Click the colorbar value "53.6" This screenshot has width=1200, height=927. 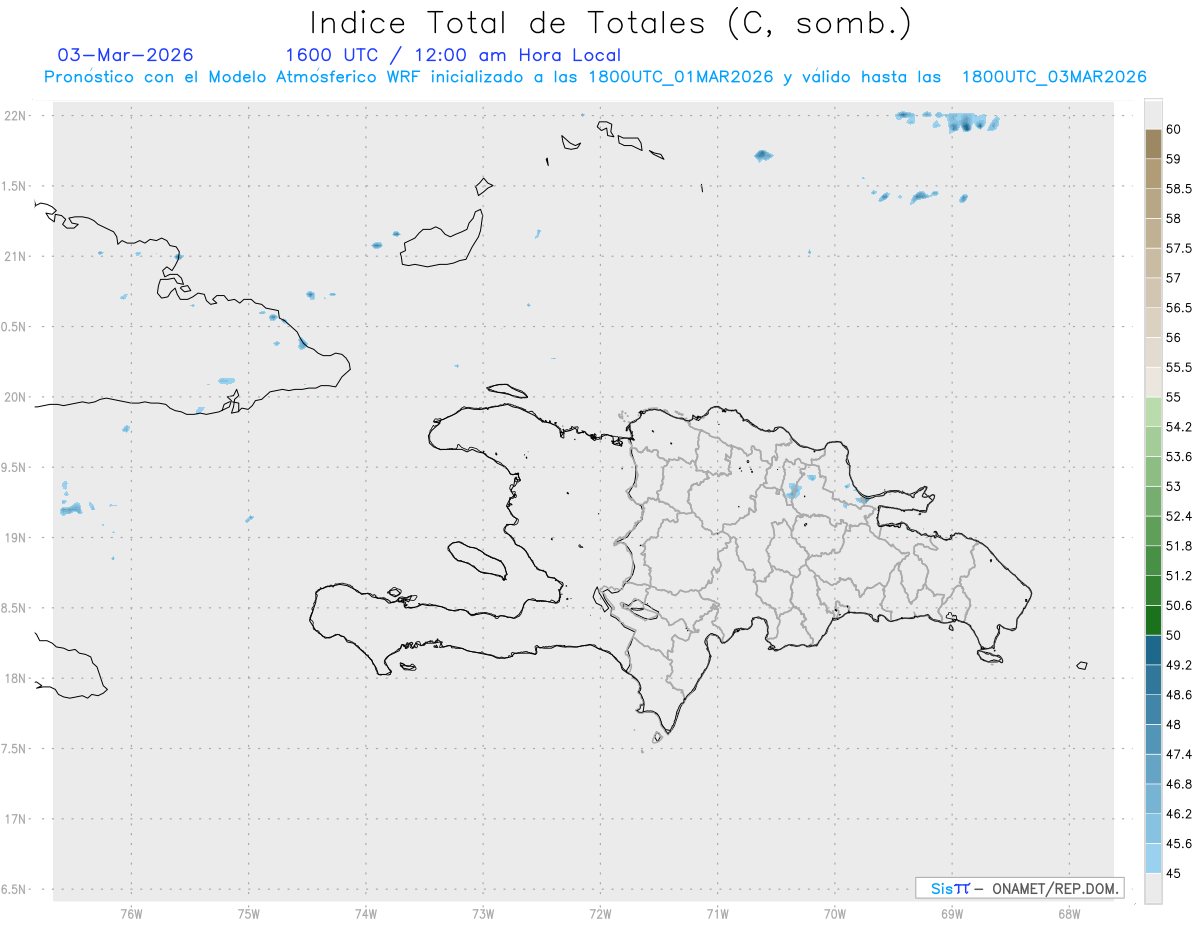tap(1179, 456)
